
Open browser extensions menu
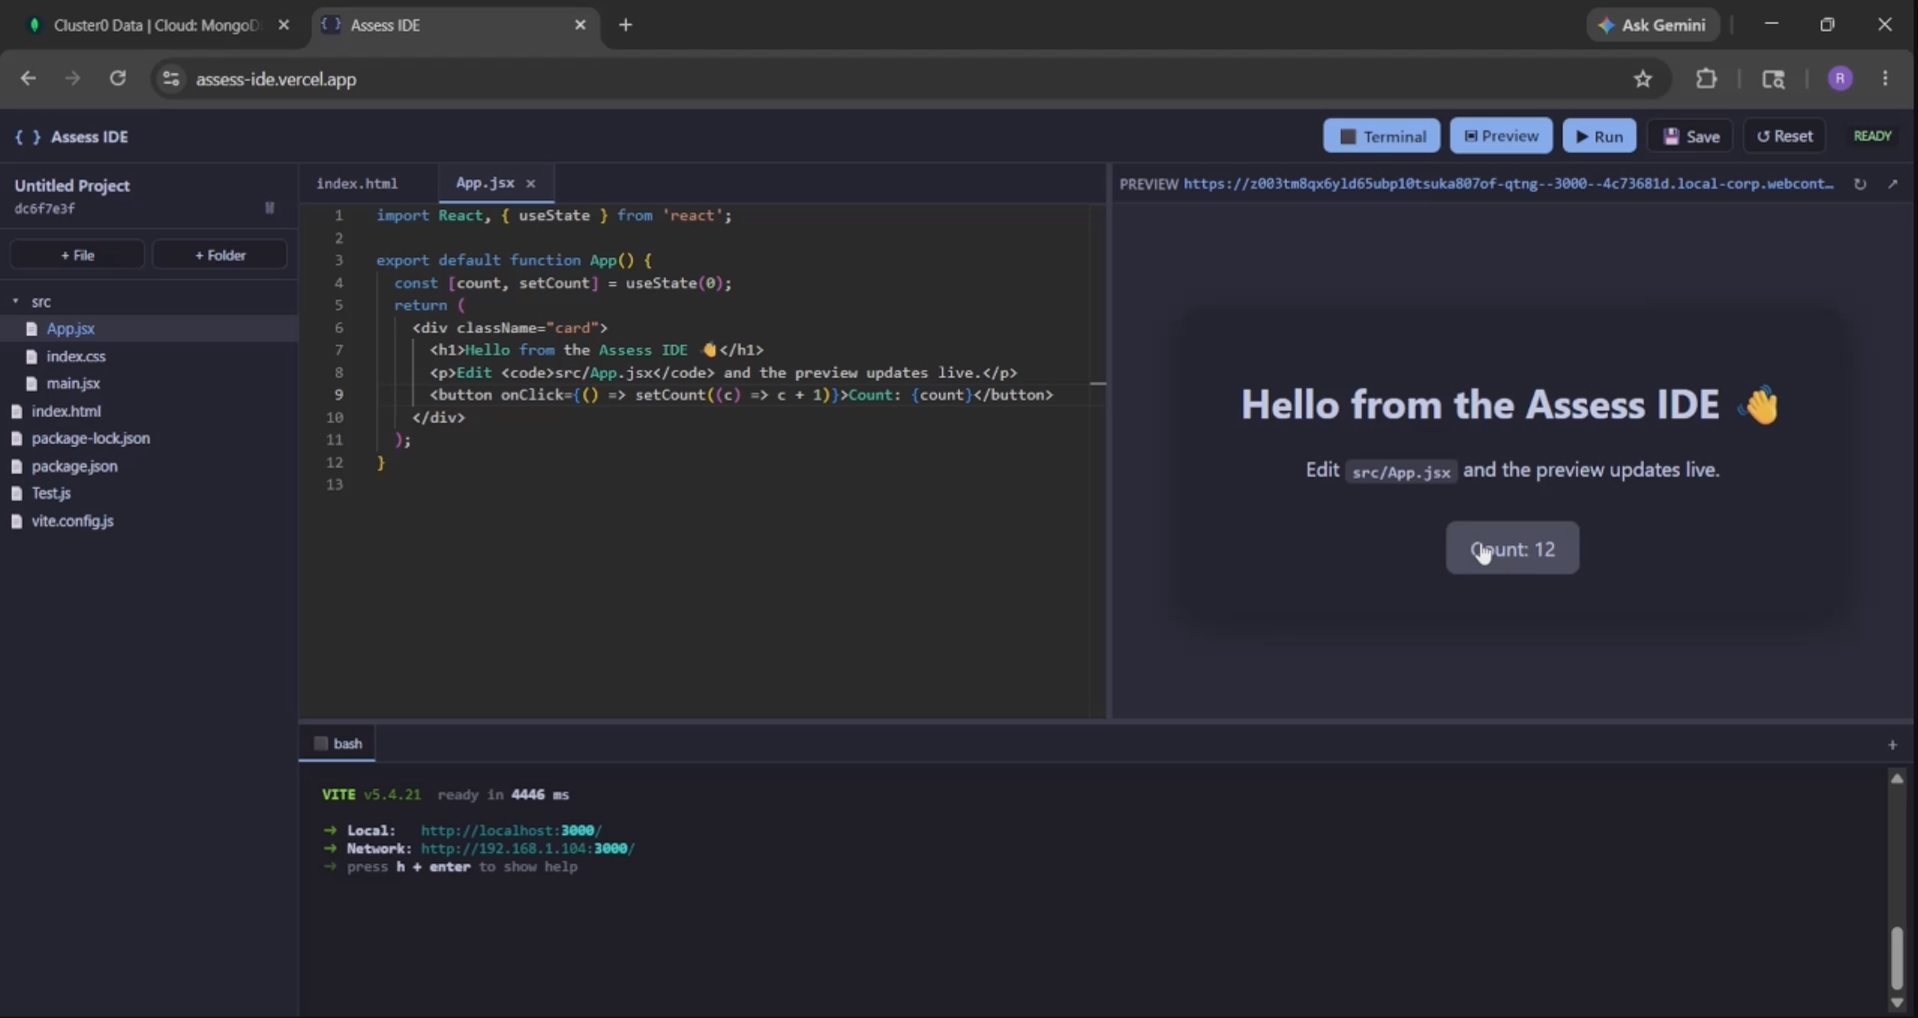point(1706,79)
